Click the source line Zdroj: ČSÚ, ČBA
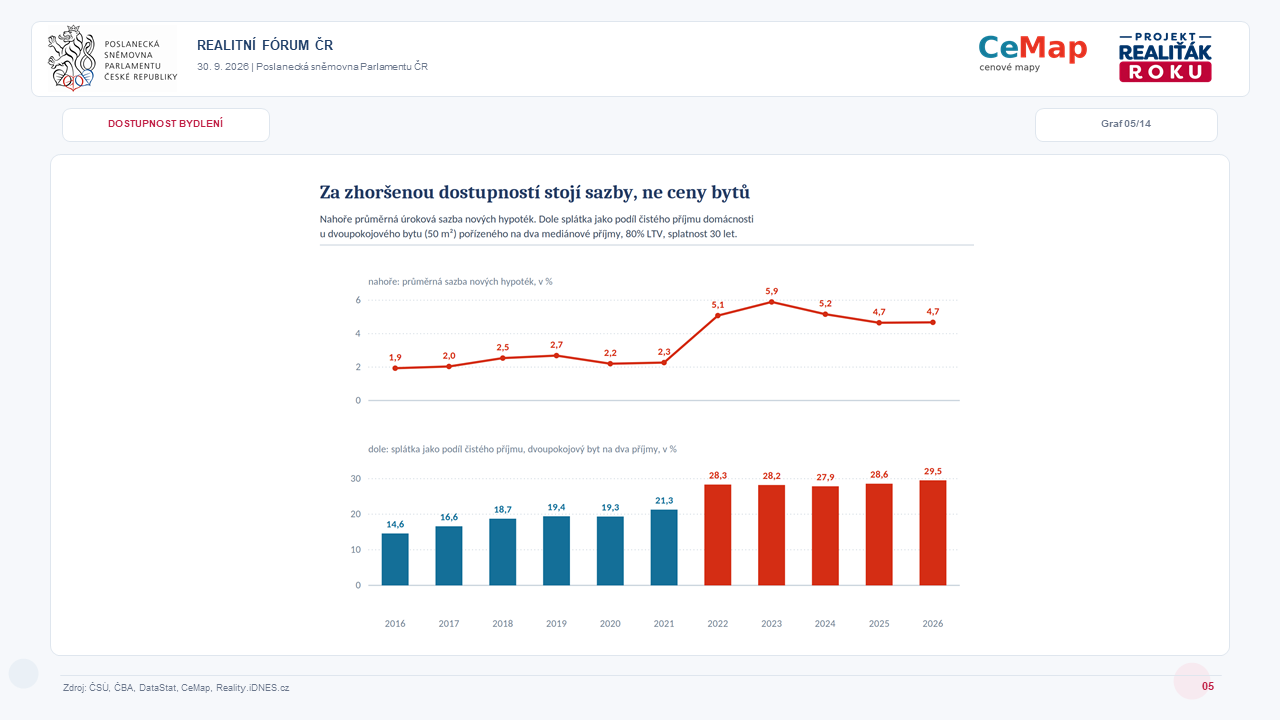The image size is (1280, 720). [x=176, y=688]
